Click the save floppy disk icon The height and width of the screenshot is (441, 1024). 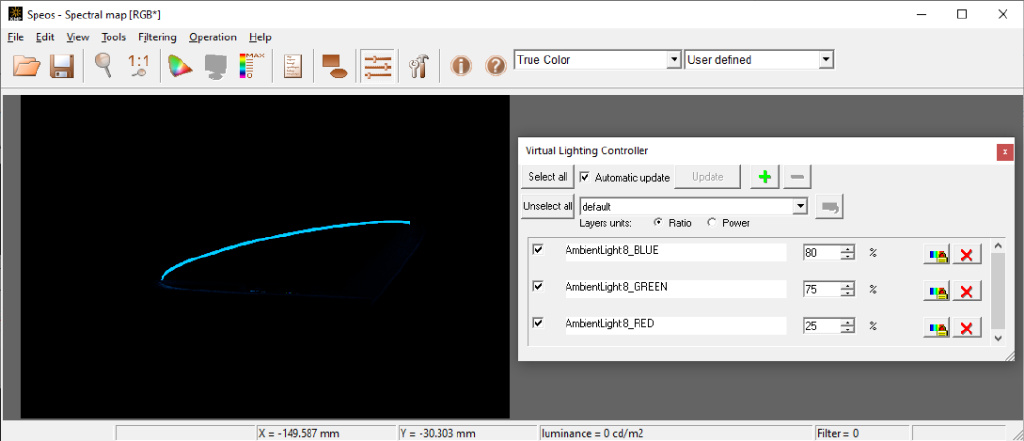point(61,66)
